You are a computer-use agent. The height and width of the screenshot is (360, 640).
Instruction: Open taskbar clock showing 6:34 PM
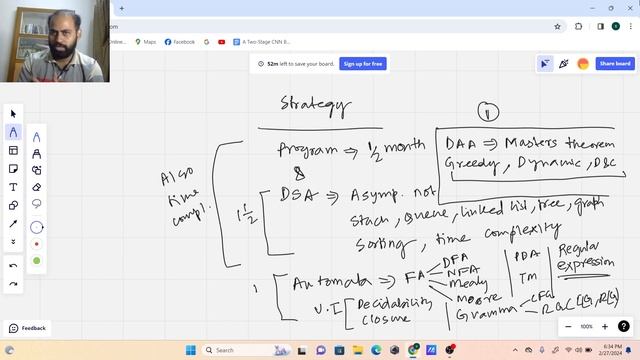611,350
